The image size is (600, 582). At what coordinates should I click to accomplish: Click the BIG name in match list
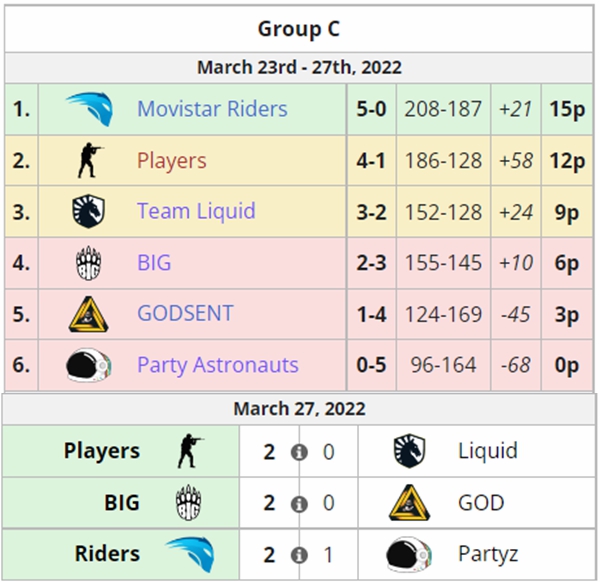point(122,503)
